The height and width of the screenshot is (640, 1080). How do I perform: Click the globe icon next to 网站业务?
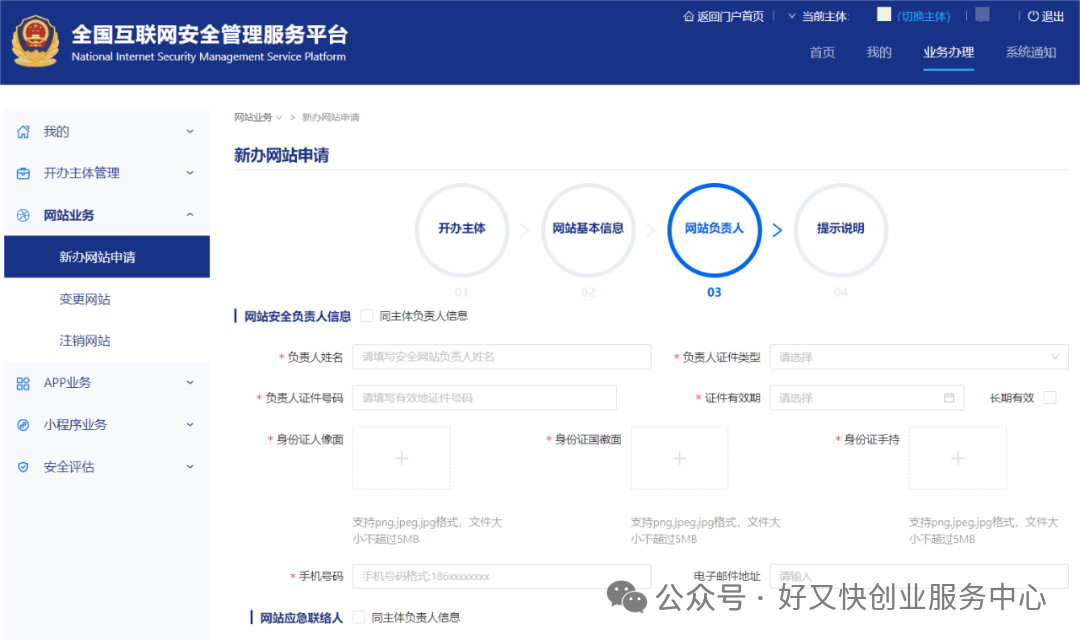point(23,215)
